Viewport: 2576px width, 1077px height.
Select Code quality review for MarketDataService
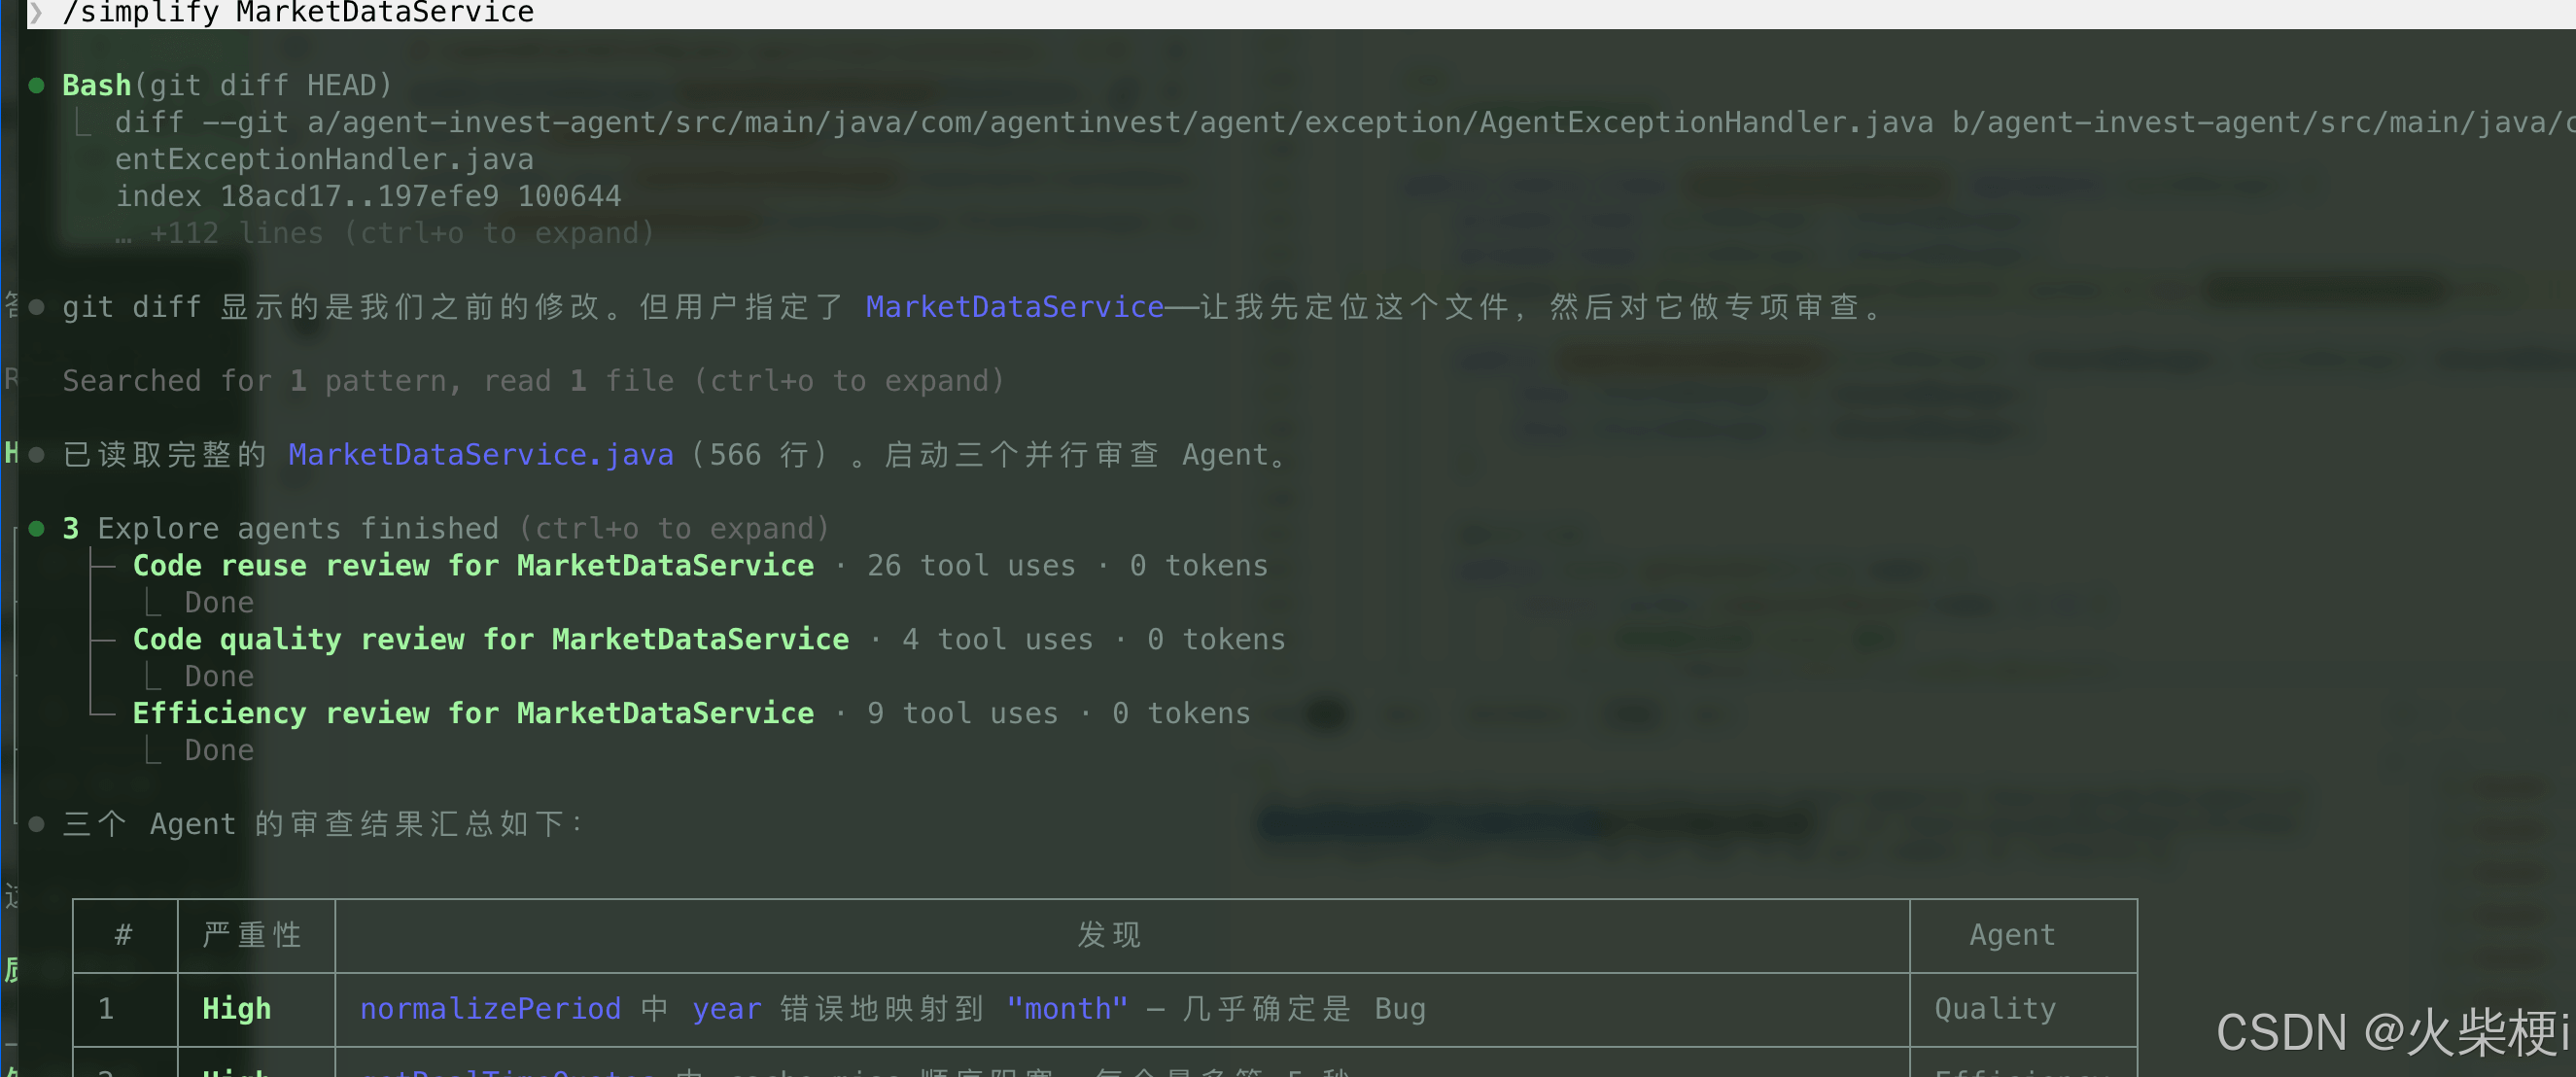[x=491, y=640]
